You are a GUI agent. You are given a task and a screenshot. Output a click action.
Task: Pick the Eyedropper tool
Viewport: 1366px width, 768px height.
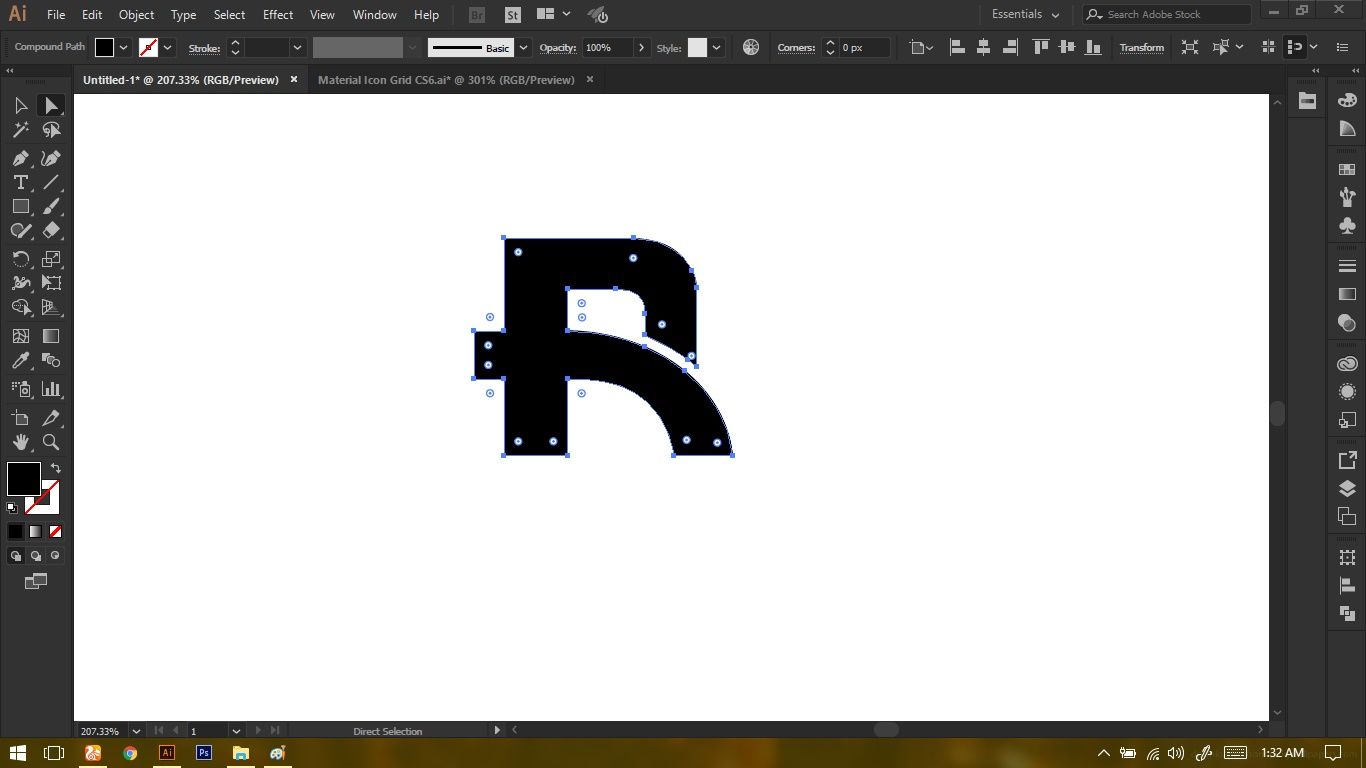click(x=20, y=360)
